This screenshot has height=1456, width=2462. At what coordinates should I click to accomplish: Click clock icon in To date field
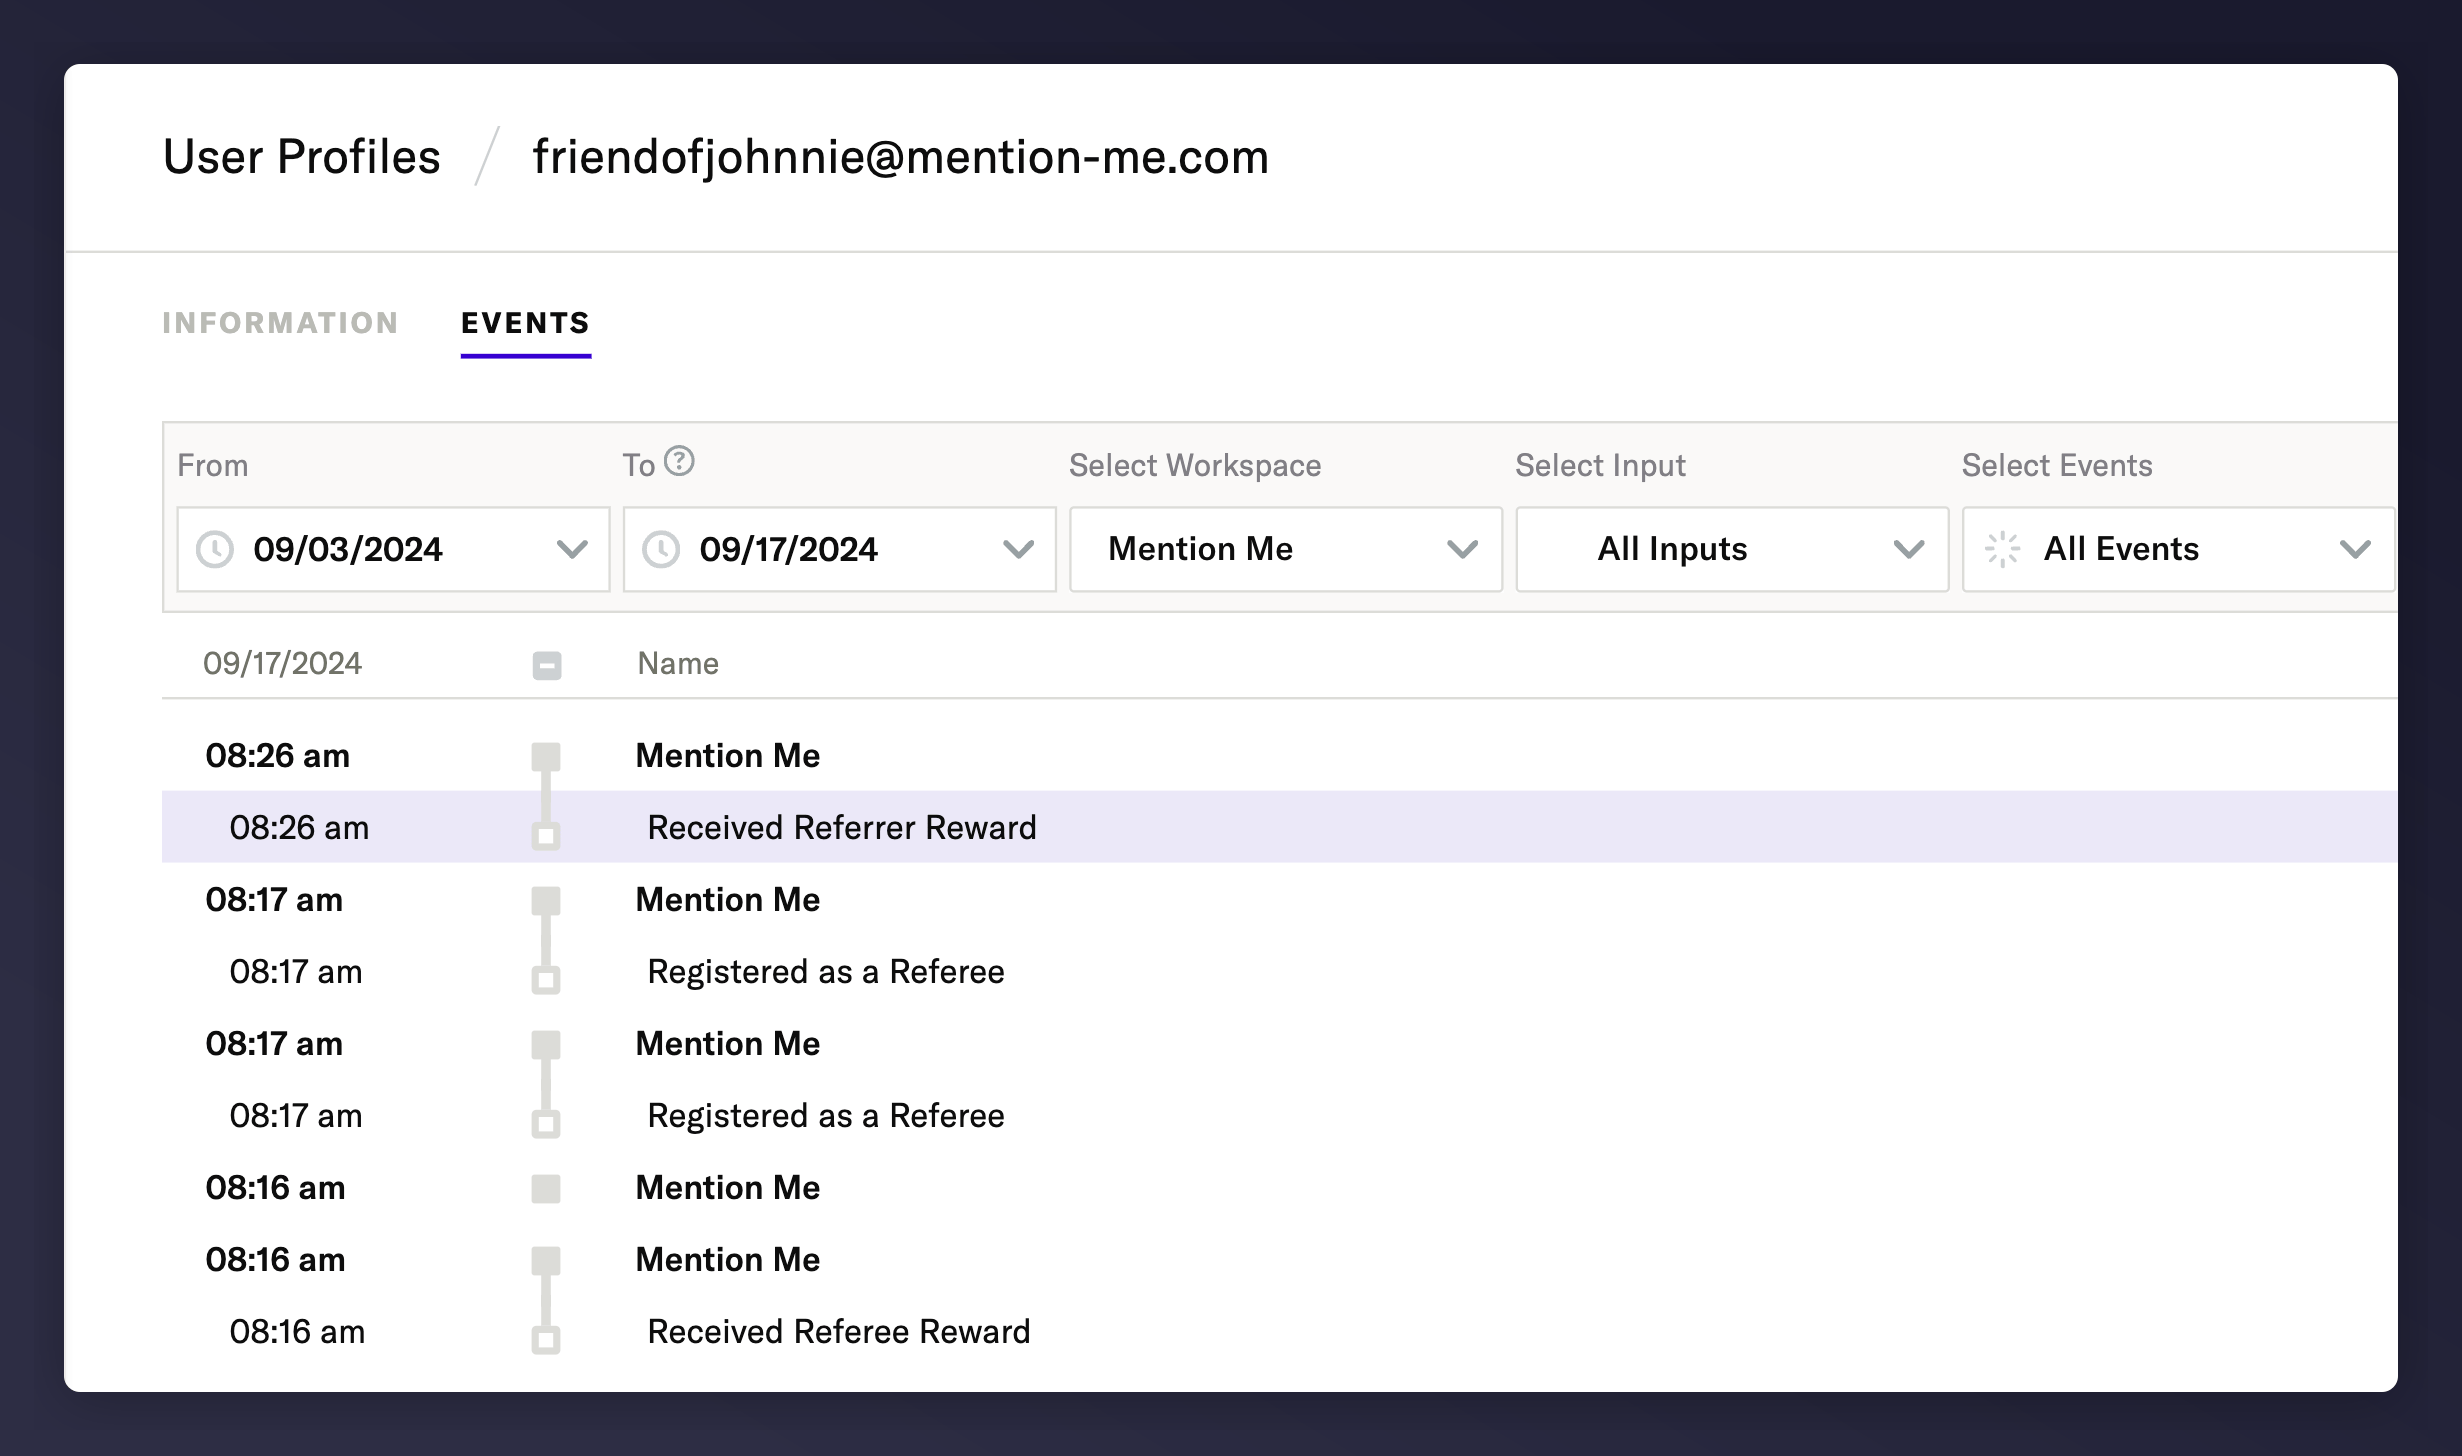(x=661, y=549)
